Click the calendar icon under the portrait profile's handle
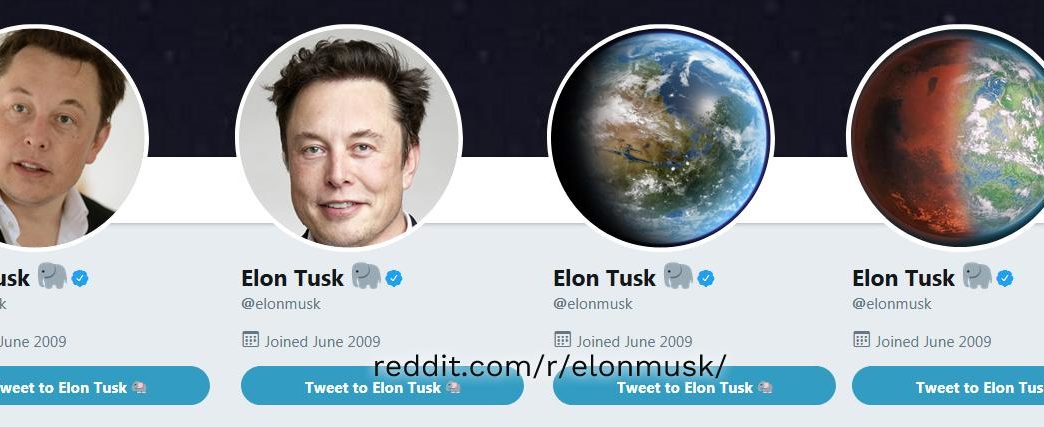The width and height of the screenshot is (1044, 427). coord(250,340)
